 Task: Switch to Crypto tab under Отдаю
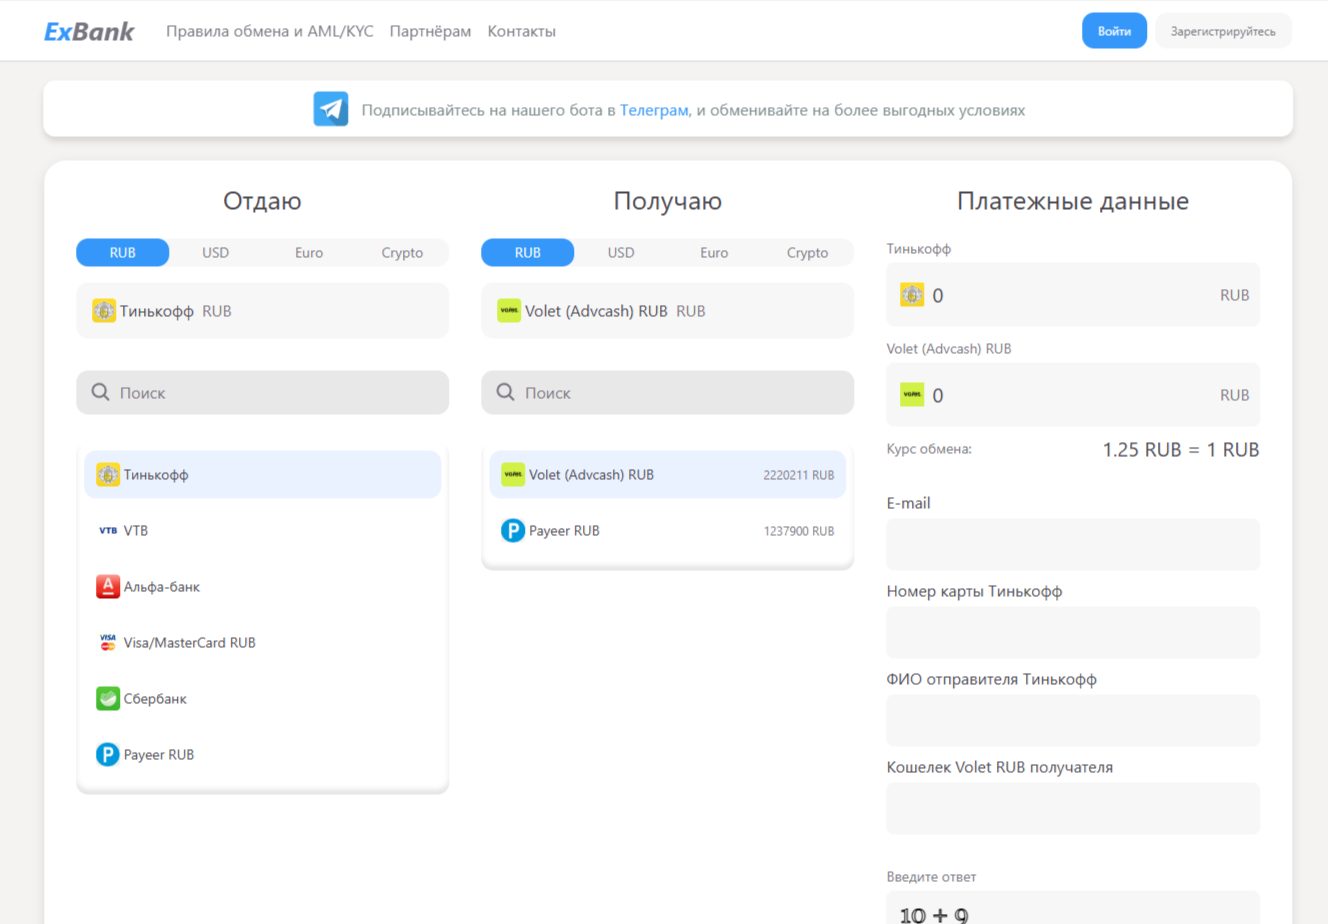(x=402, y=253)
